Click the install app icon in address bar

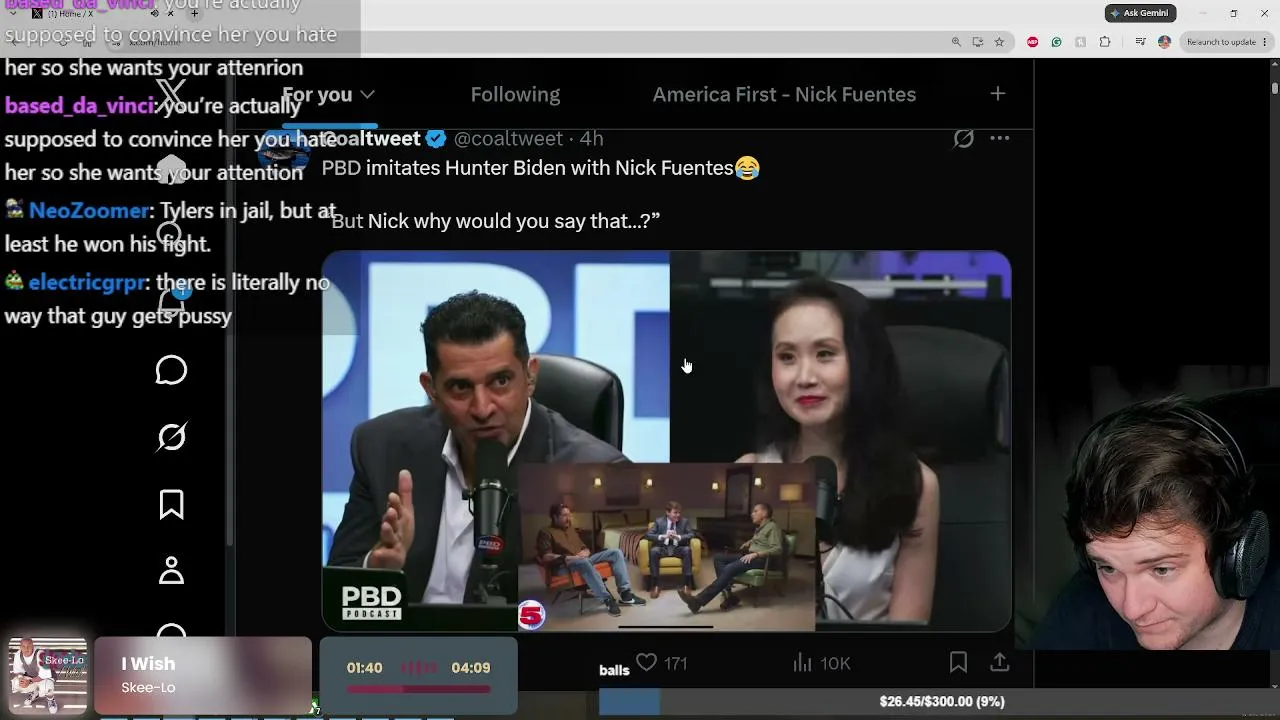coord(977,42)
